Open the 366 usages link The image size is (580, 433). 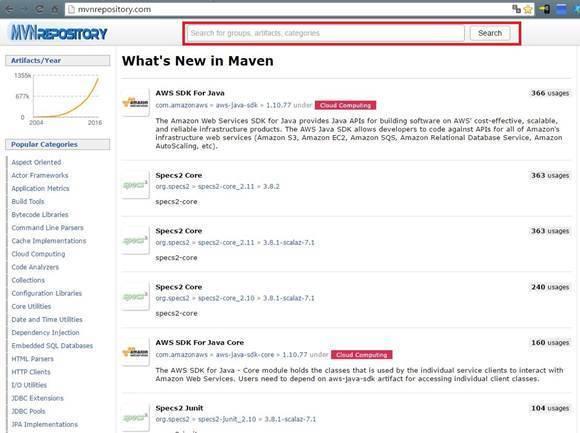click(550, 93)
